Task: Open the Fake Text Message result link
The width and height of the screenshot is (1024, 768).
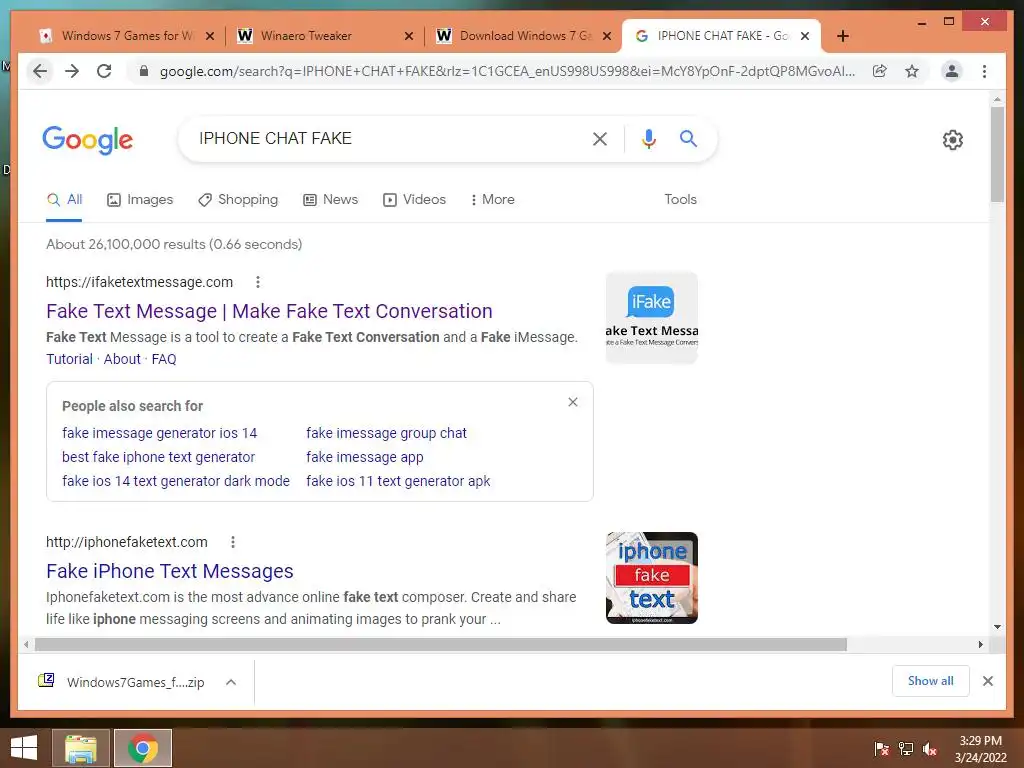Action: 269,312
